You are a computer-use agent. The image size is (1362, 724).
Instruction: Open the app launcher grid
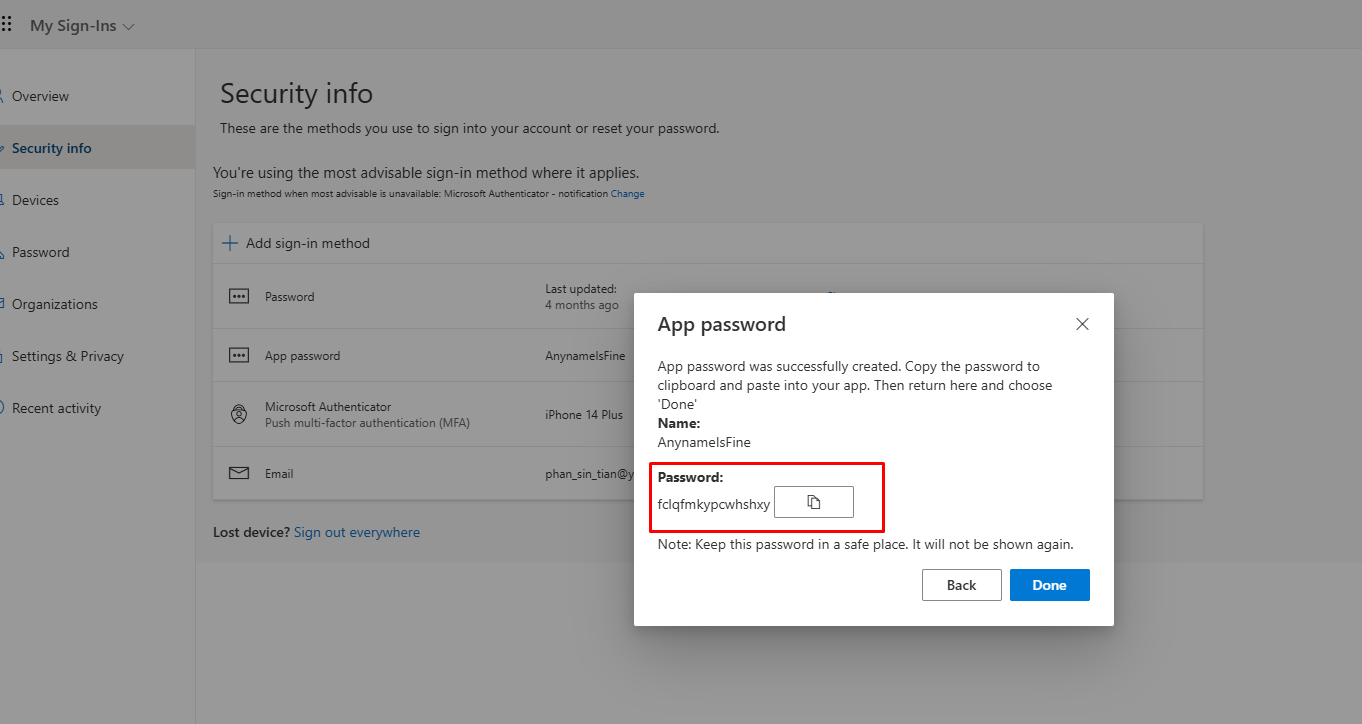(7, 25)
